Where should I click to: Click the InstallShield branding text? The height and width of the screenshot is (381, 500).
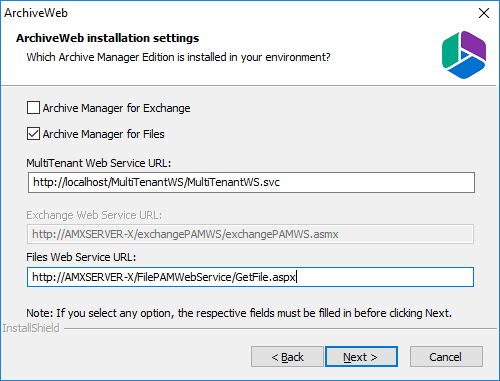tap(31, 328)
